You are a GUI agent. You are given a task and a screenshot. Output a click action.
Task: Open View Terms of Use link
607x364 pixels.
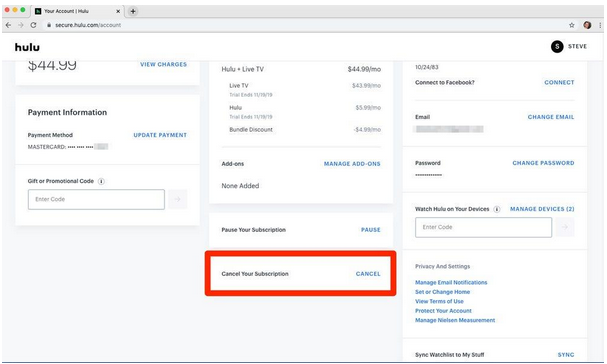[x=439, y=301]
